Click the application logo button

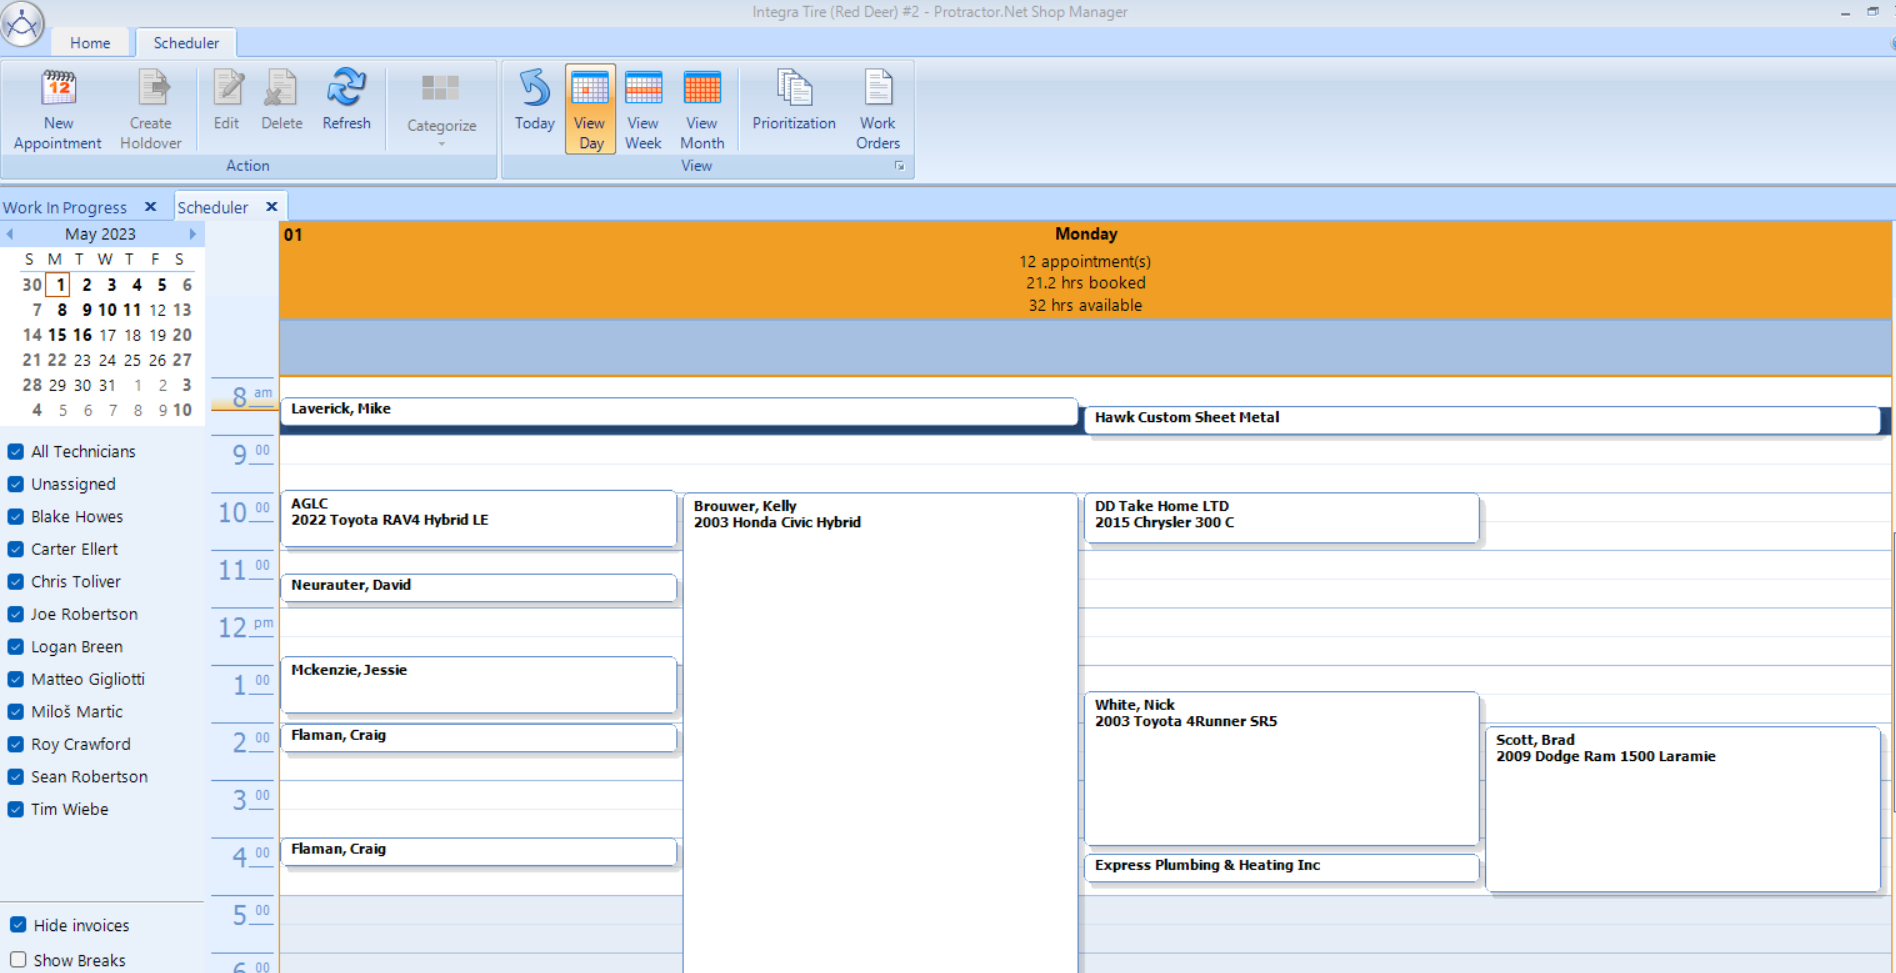point(22,24)
